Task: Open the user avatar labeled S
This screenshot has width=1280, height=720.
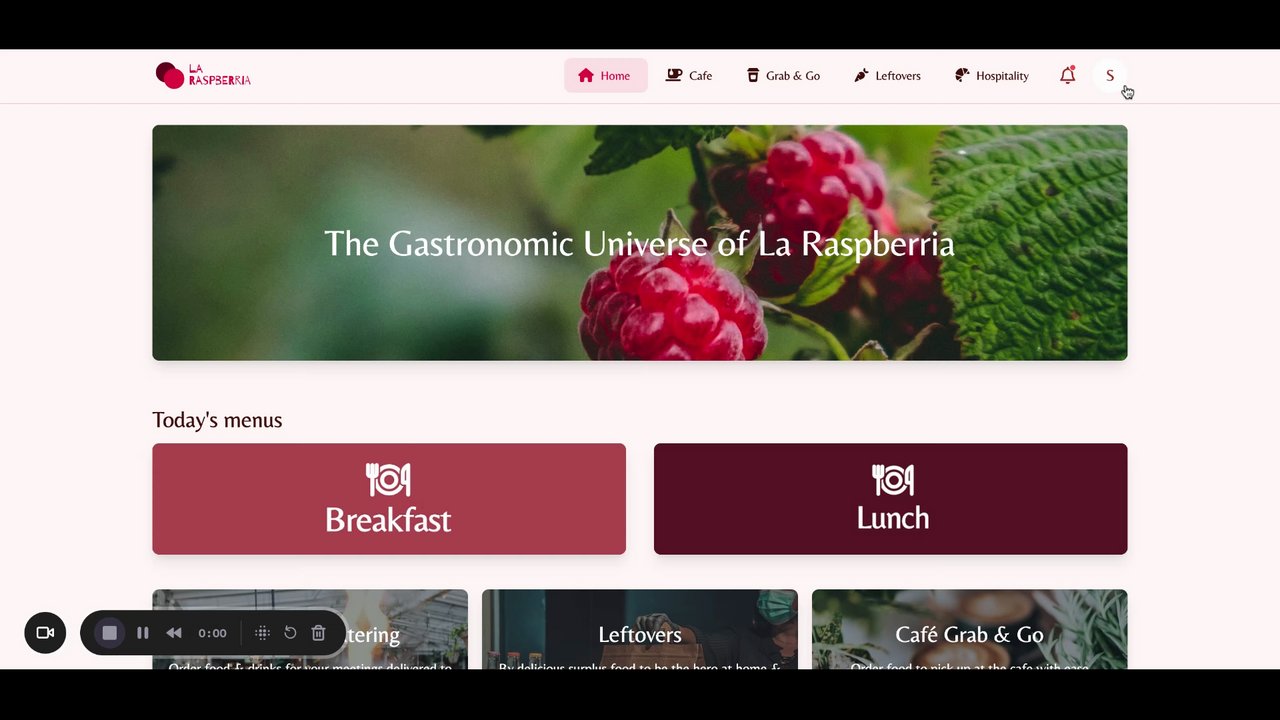Action: tap(1110, 76)
